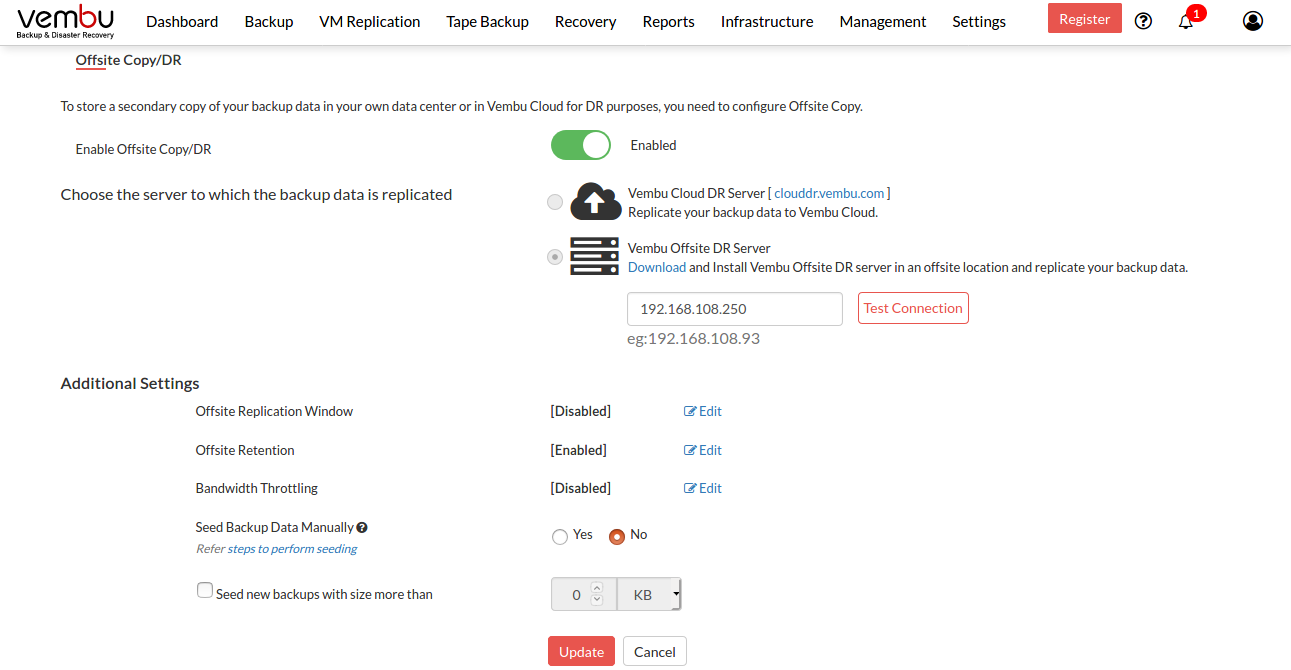Screen dimensions: 1291x670
Task: Click the Test Connection button
Action: coord(913,308)
